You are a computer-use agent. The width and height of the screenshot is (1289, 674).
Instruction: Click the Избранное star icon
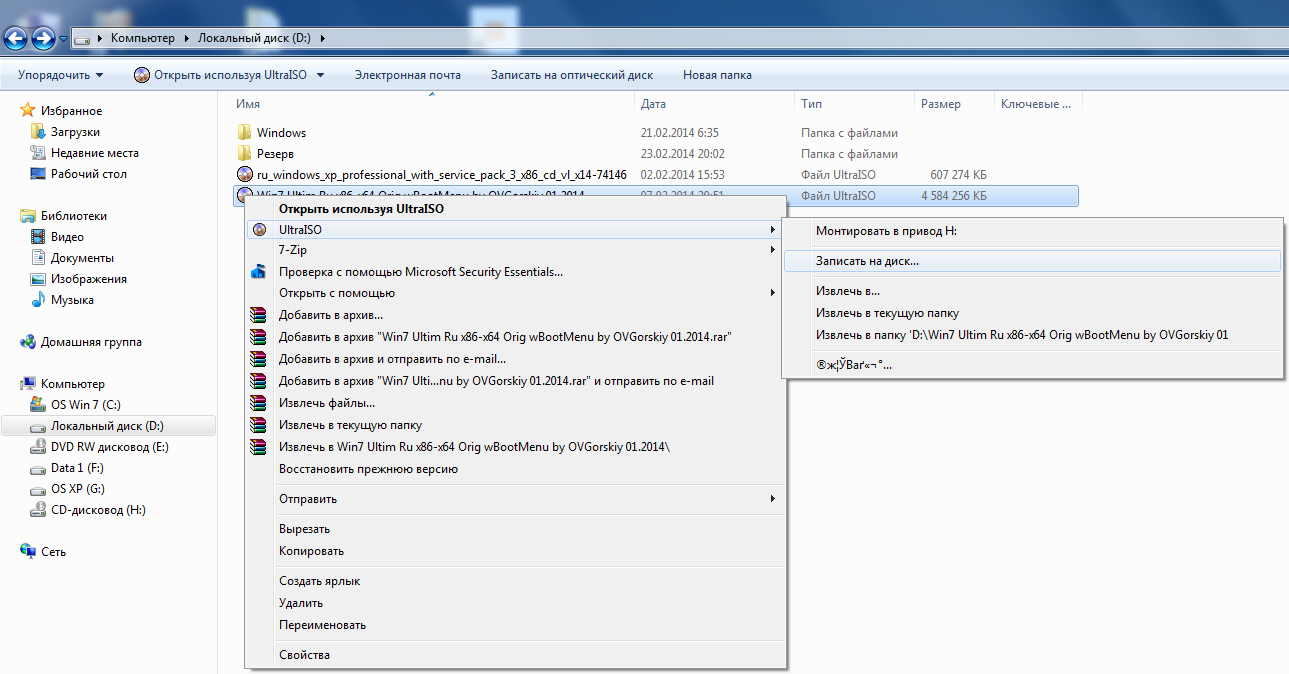coord(28,111)
